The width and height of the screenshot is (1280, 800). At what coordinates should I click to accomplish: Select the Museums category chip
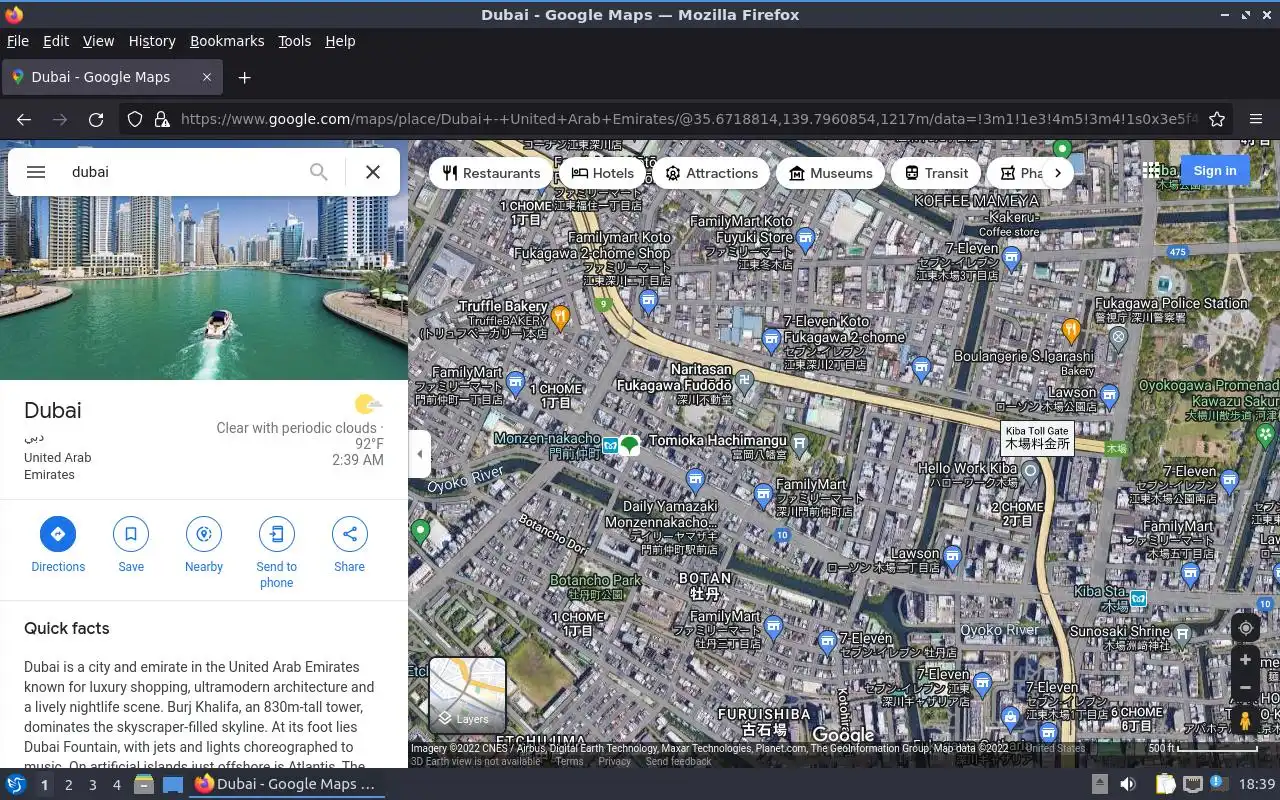(x=830, y=173)
